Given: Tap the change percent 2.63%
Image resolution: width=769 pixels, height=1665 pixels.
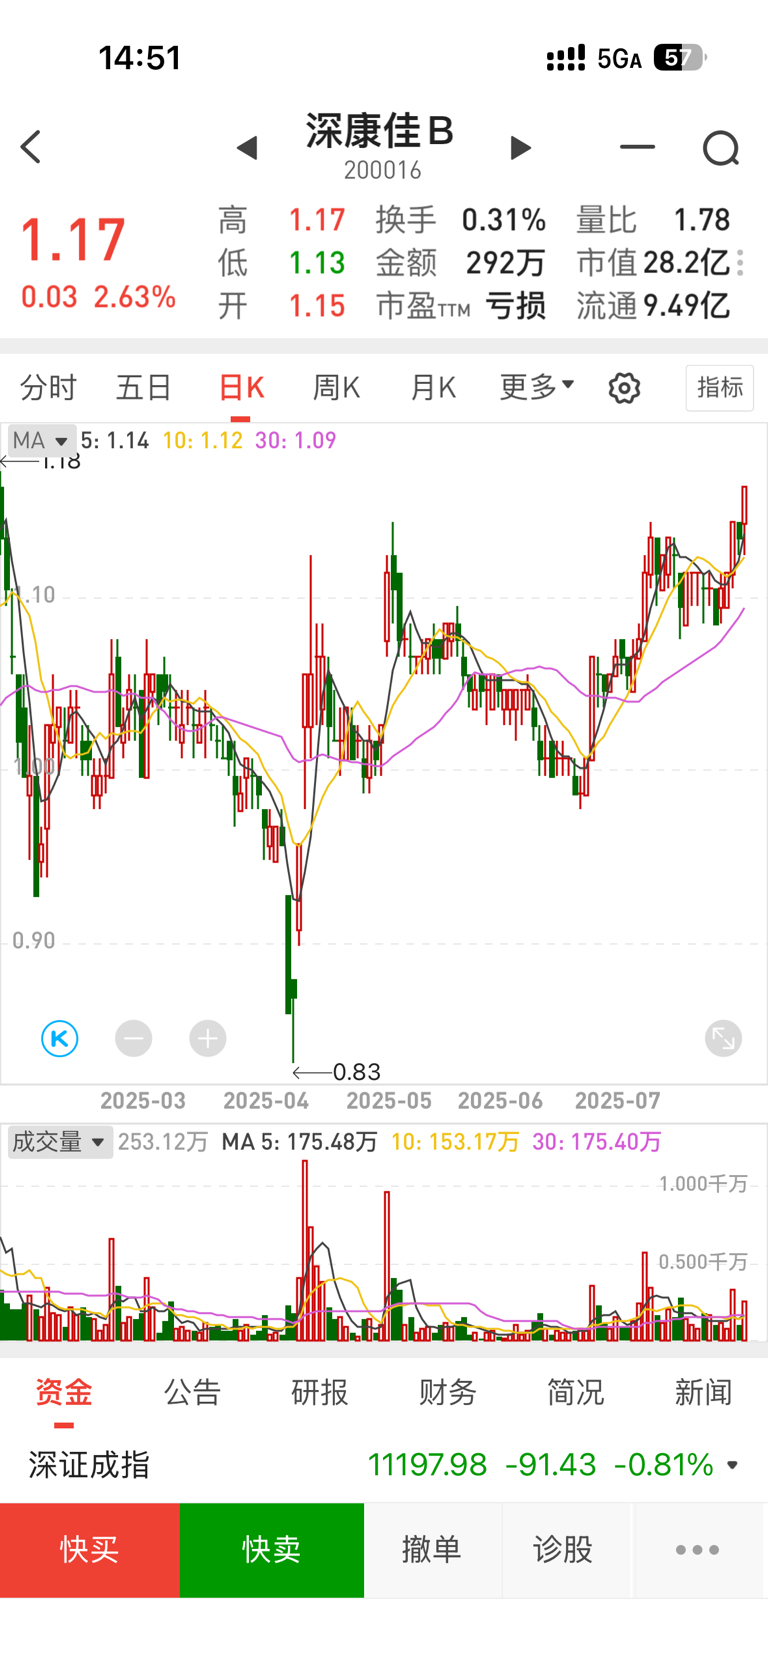Looking at the screenshot, I should click(135, 297).
